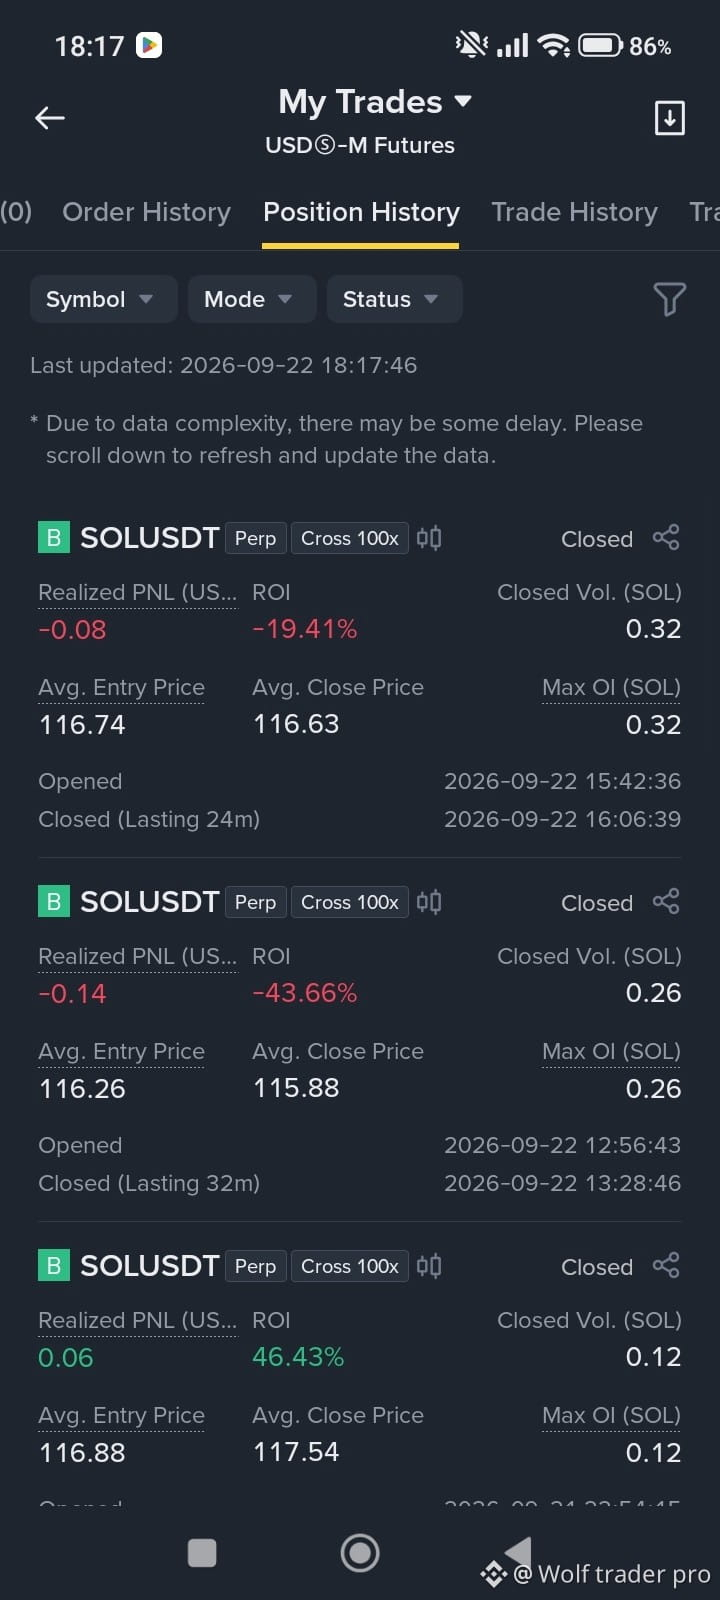Tap the Android home circle button
The width and height of the screenshot is (720, 1600).
point(360,1553)
